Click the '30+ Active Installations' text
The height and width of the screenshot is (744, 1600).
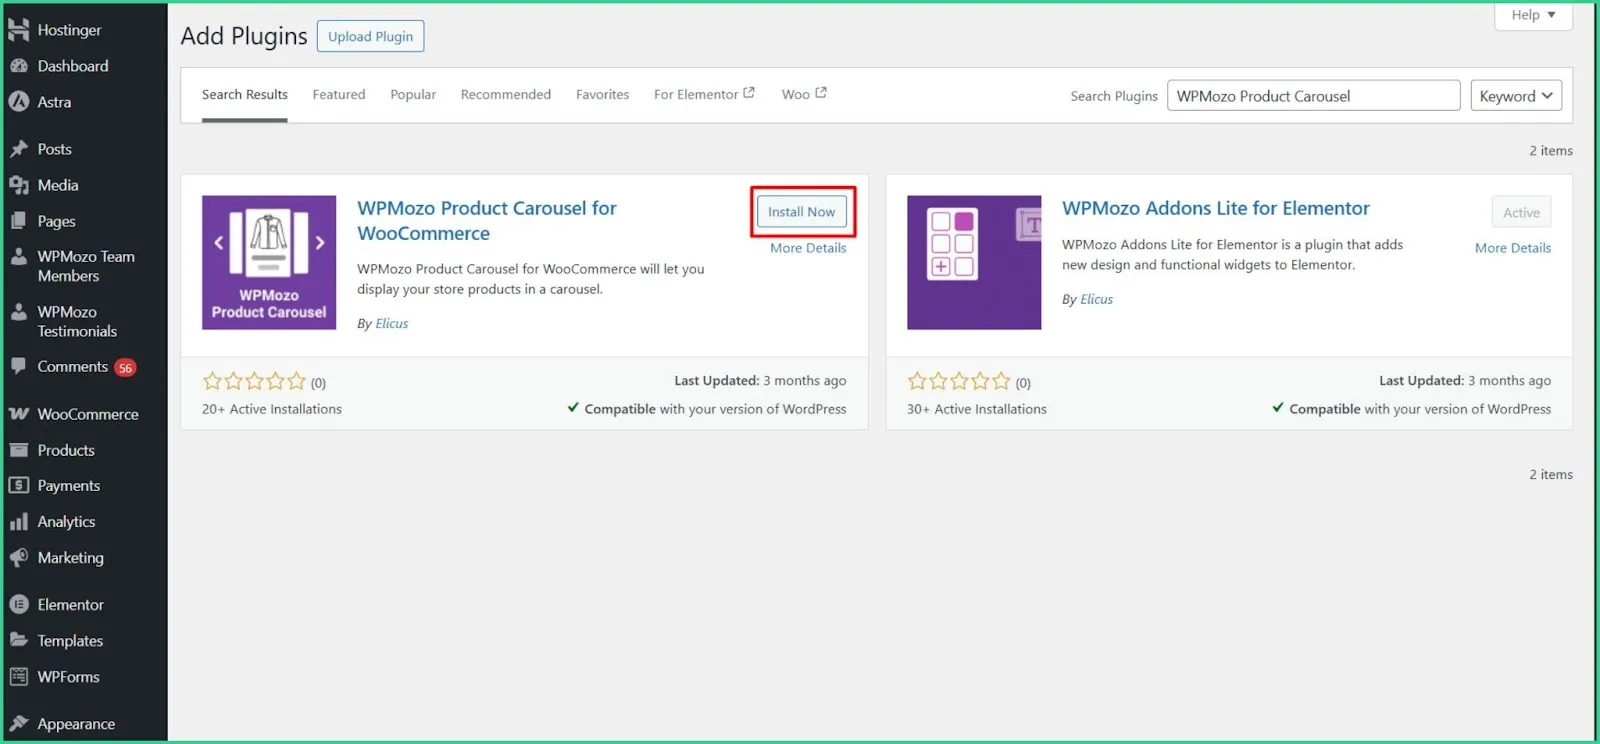point(977,409)
